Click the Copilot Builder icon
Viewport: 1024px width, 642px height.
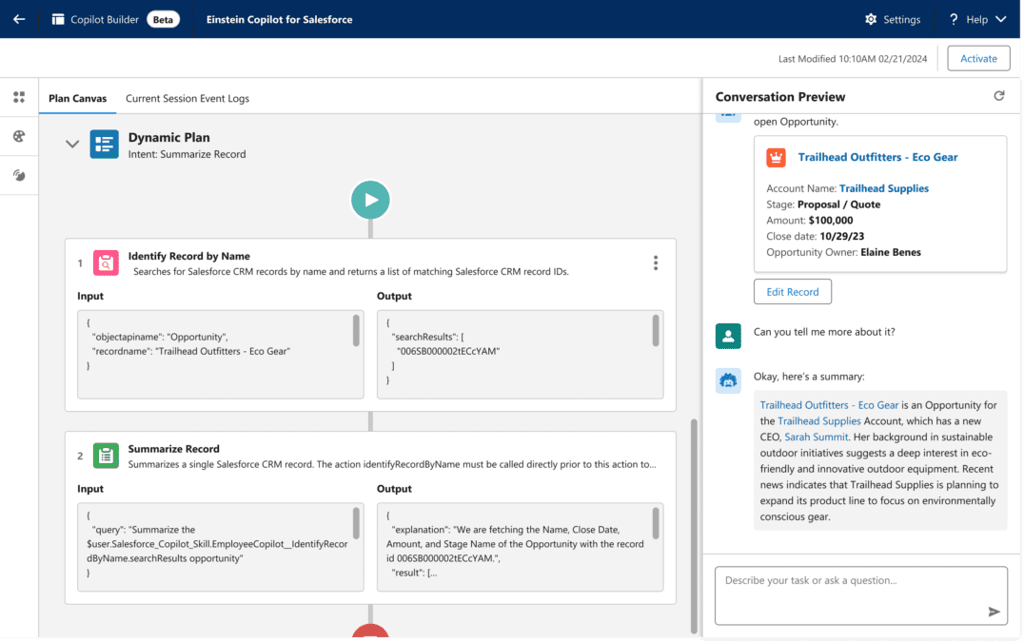pyautogui.click(x=58, y=20)
